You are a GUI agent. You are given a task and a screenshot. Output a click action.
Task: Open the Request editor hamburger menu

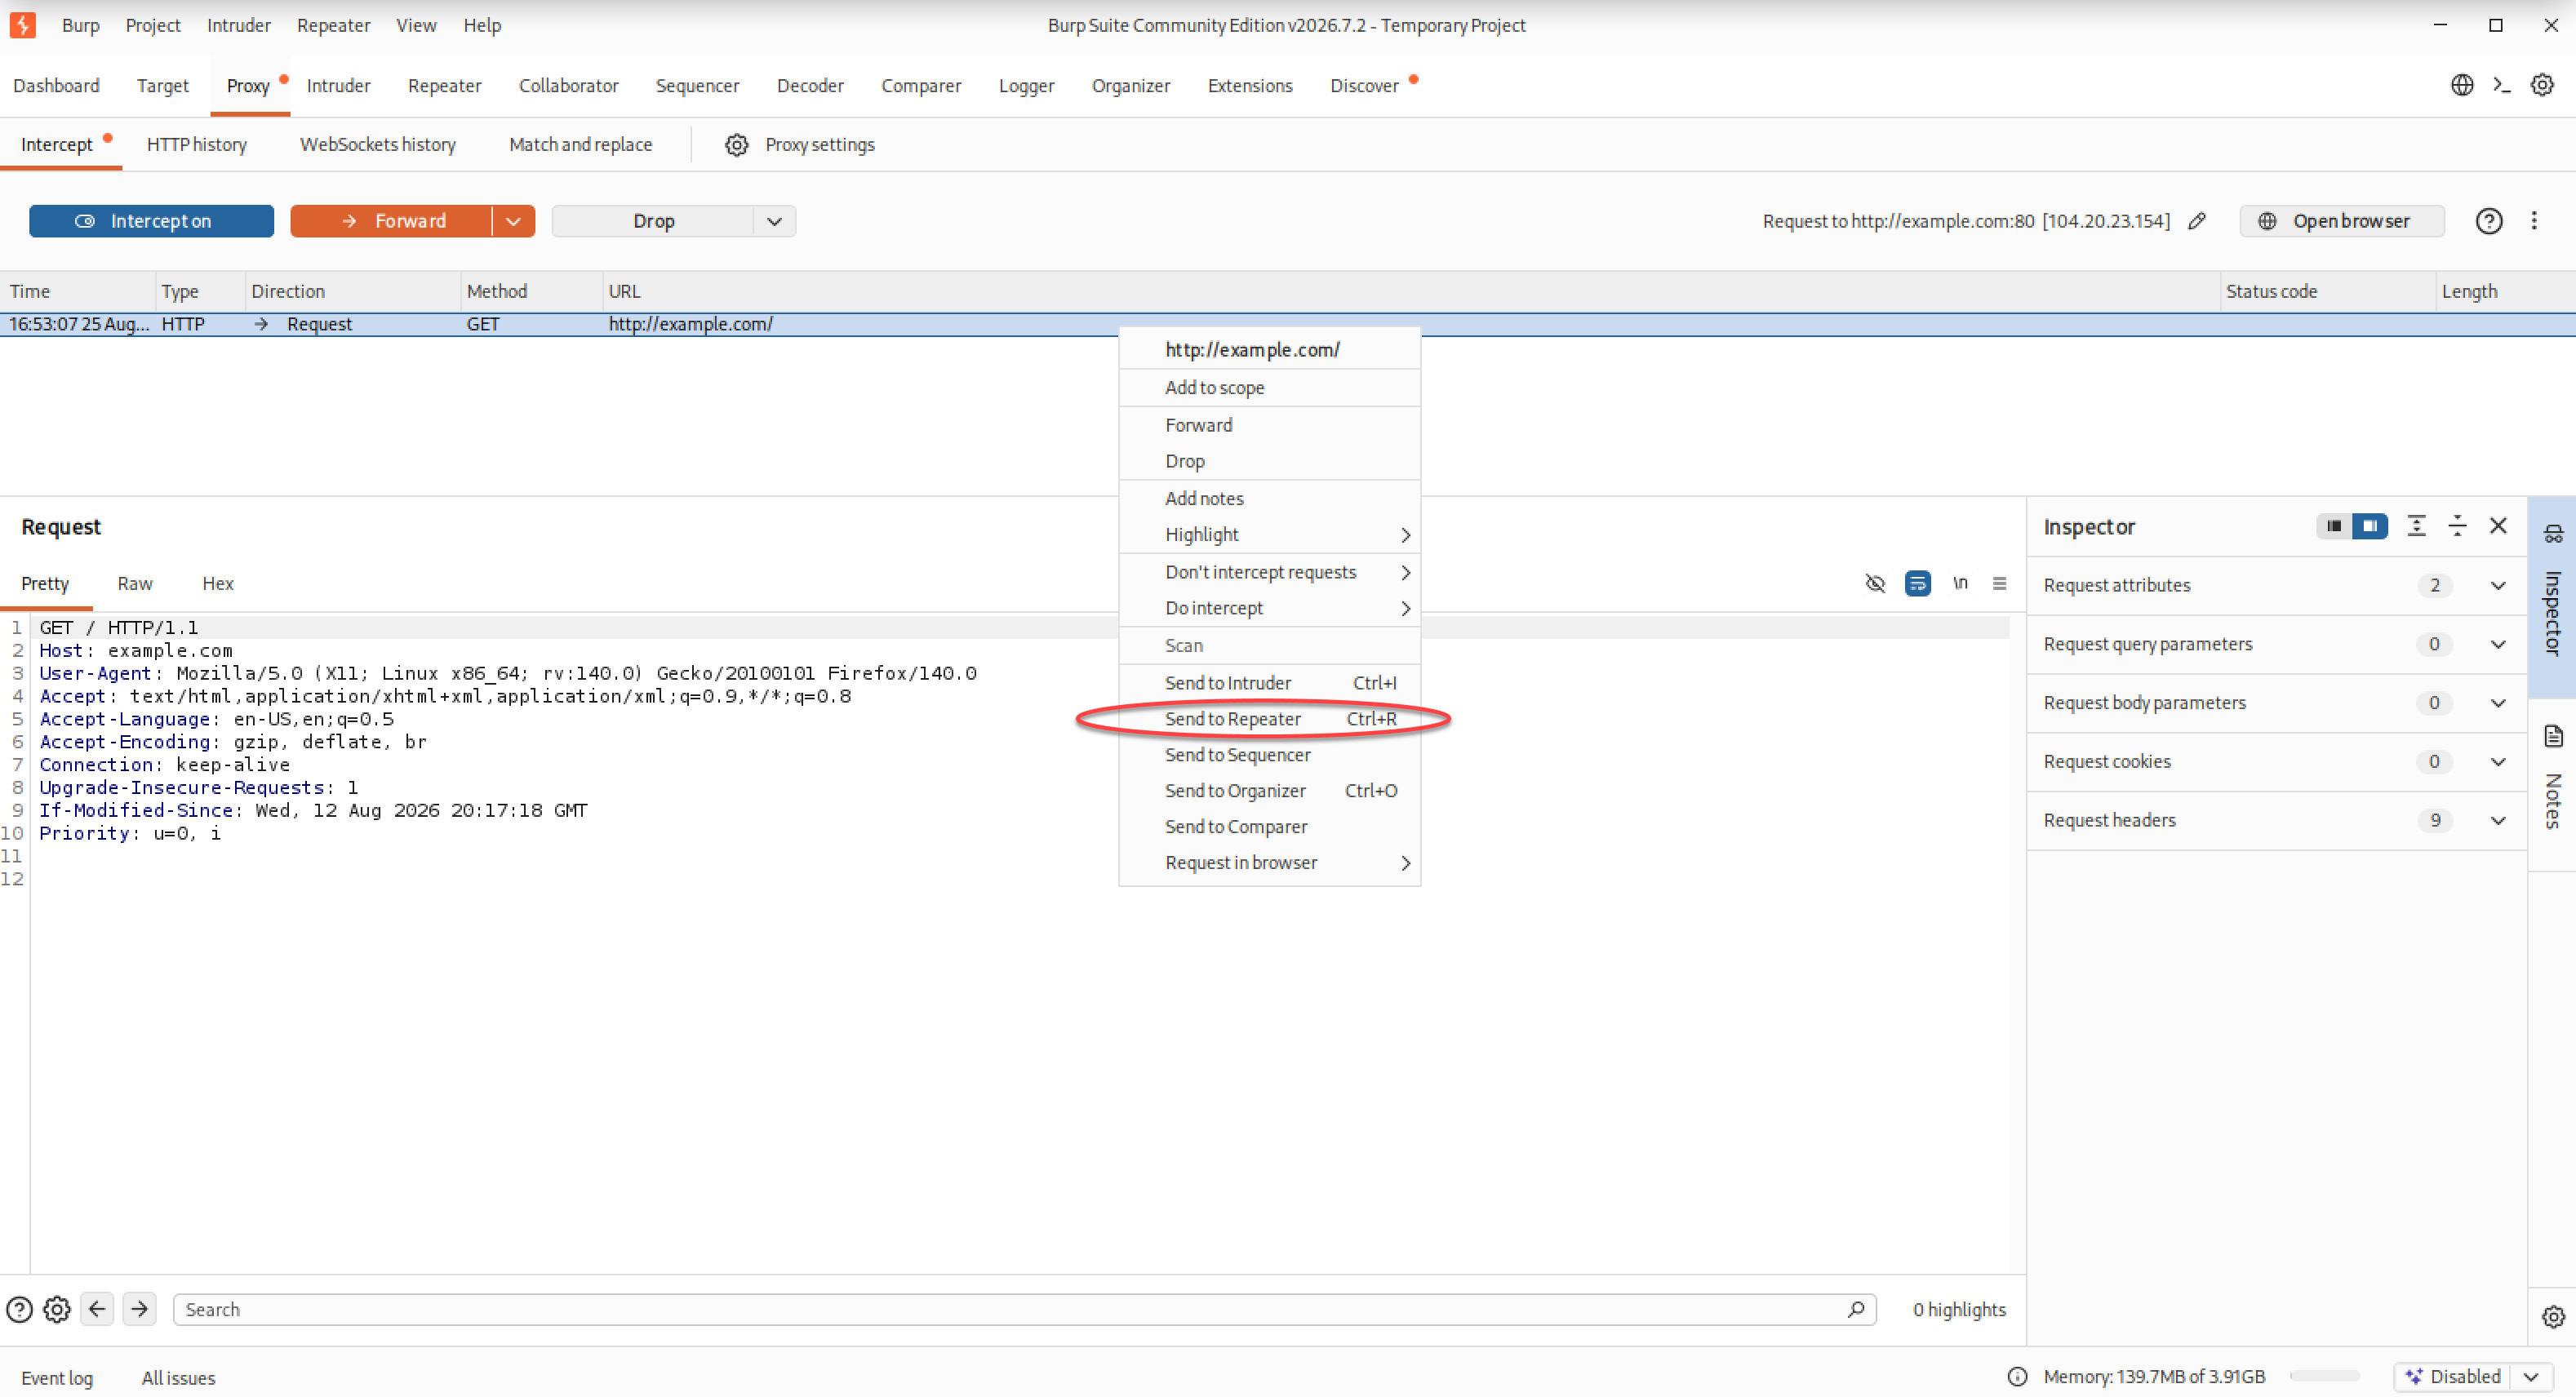point(2000,583)
